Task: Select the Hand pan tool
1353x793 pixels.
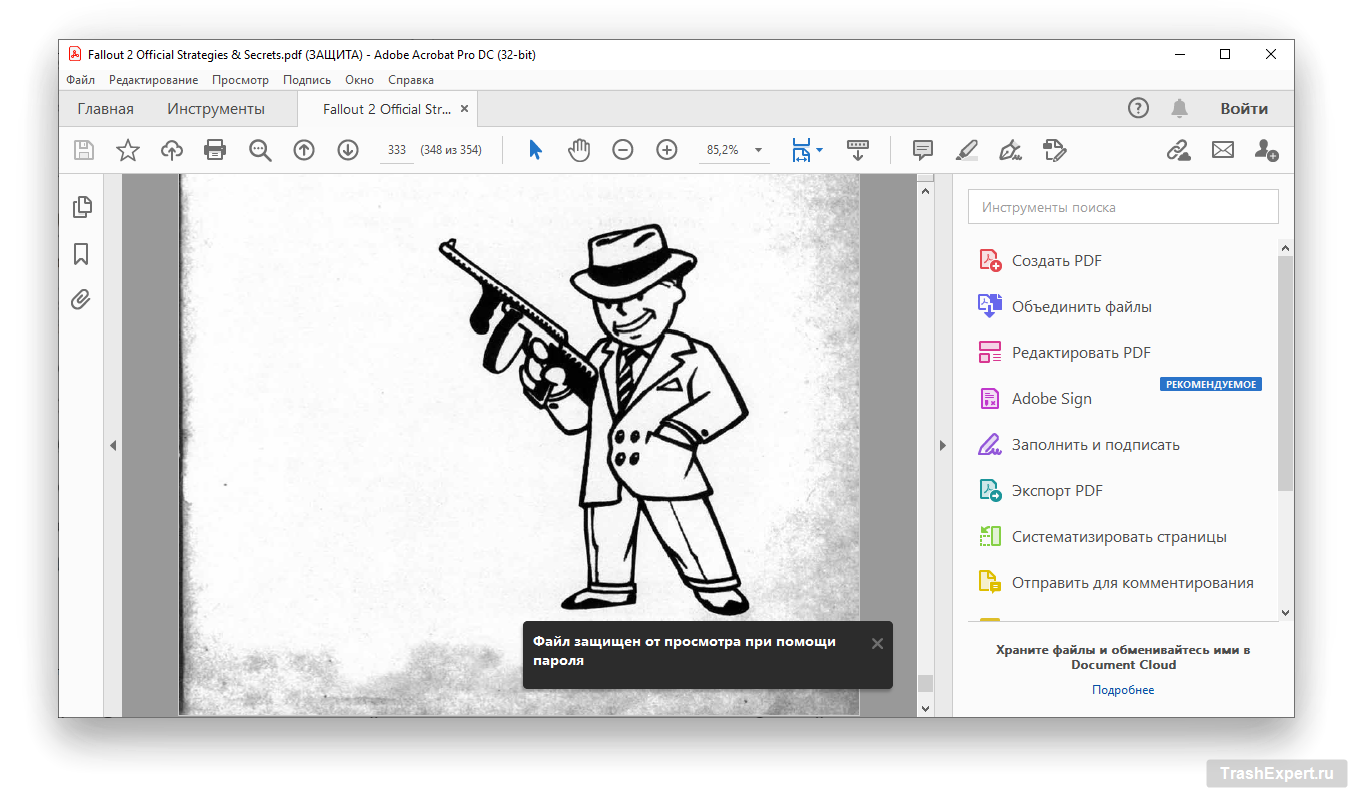Action: pyautogui.click(x=579, y=150)
